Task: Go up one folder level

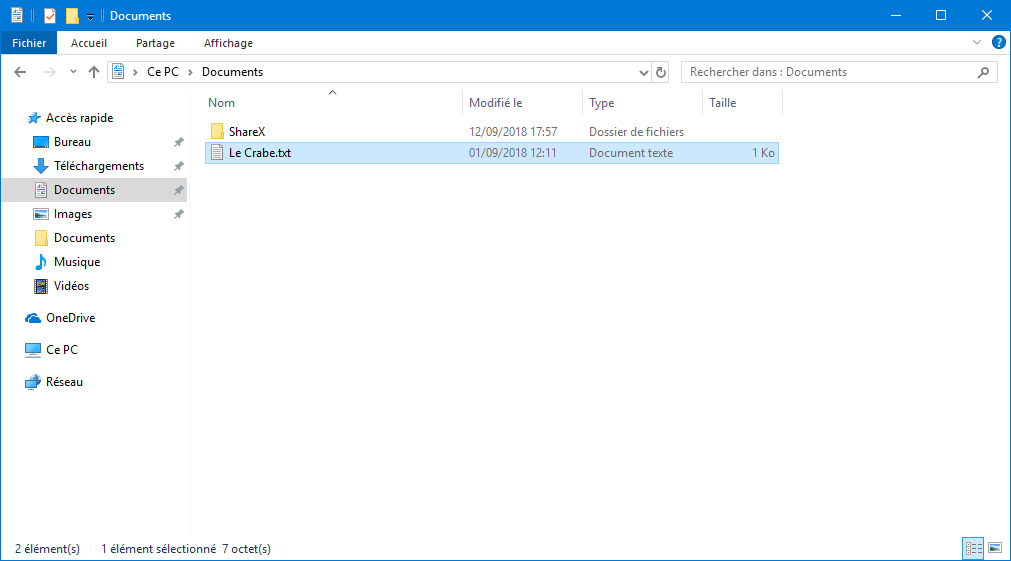Action: coord(94,72)
